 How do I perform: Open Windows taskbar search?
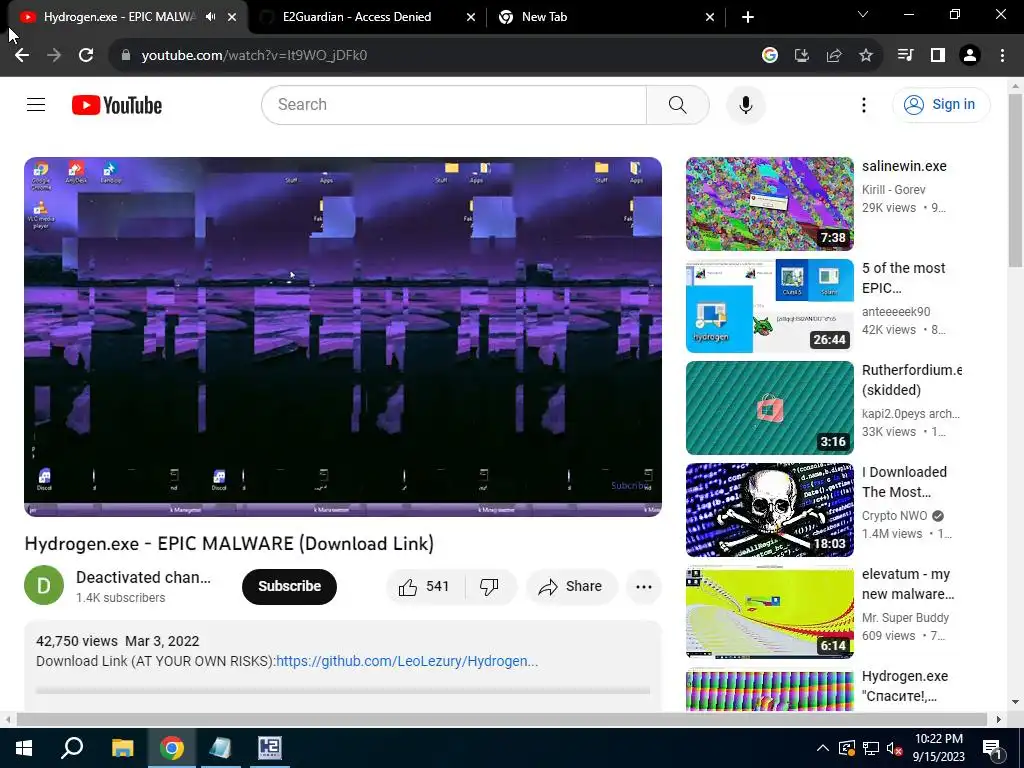point(72,748)
